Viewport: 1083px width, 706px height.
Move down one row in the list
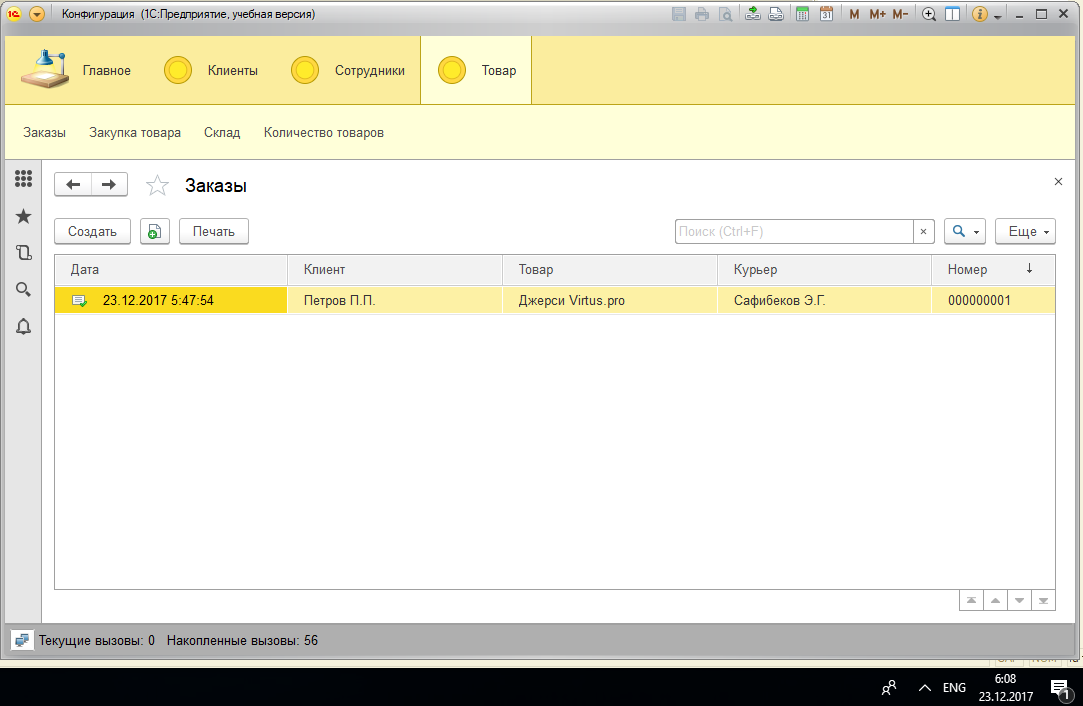coord(1019,600)
